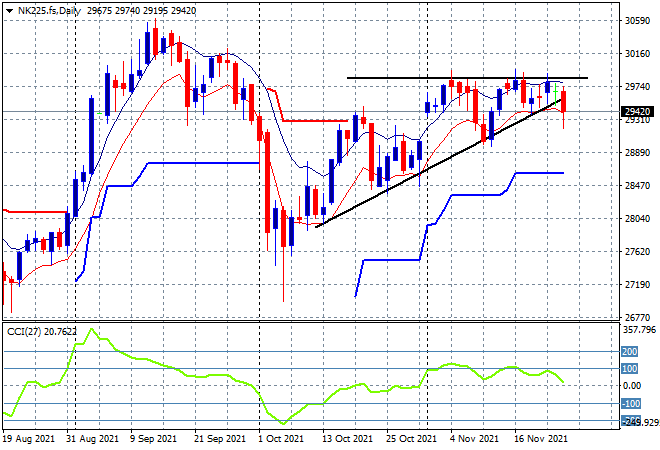Click the CCI 100 level label
Image resolution: width=660 pixels, height=450 pixels.
(x=630, y=369)
